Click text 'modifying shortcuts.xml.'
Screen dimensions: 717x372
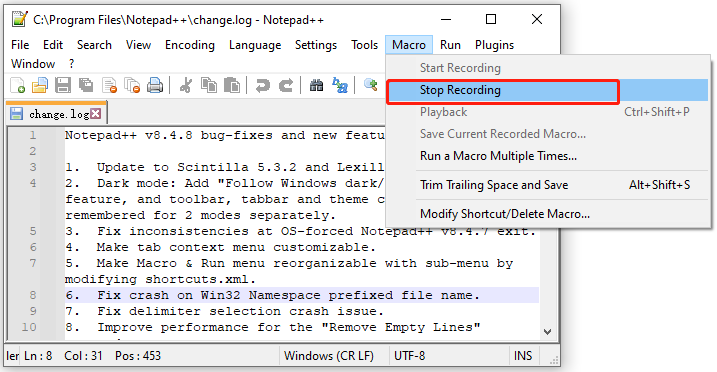tap(161, 279)
